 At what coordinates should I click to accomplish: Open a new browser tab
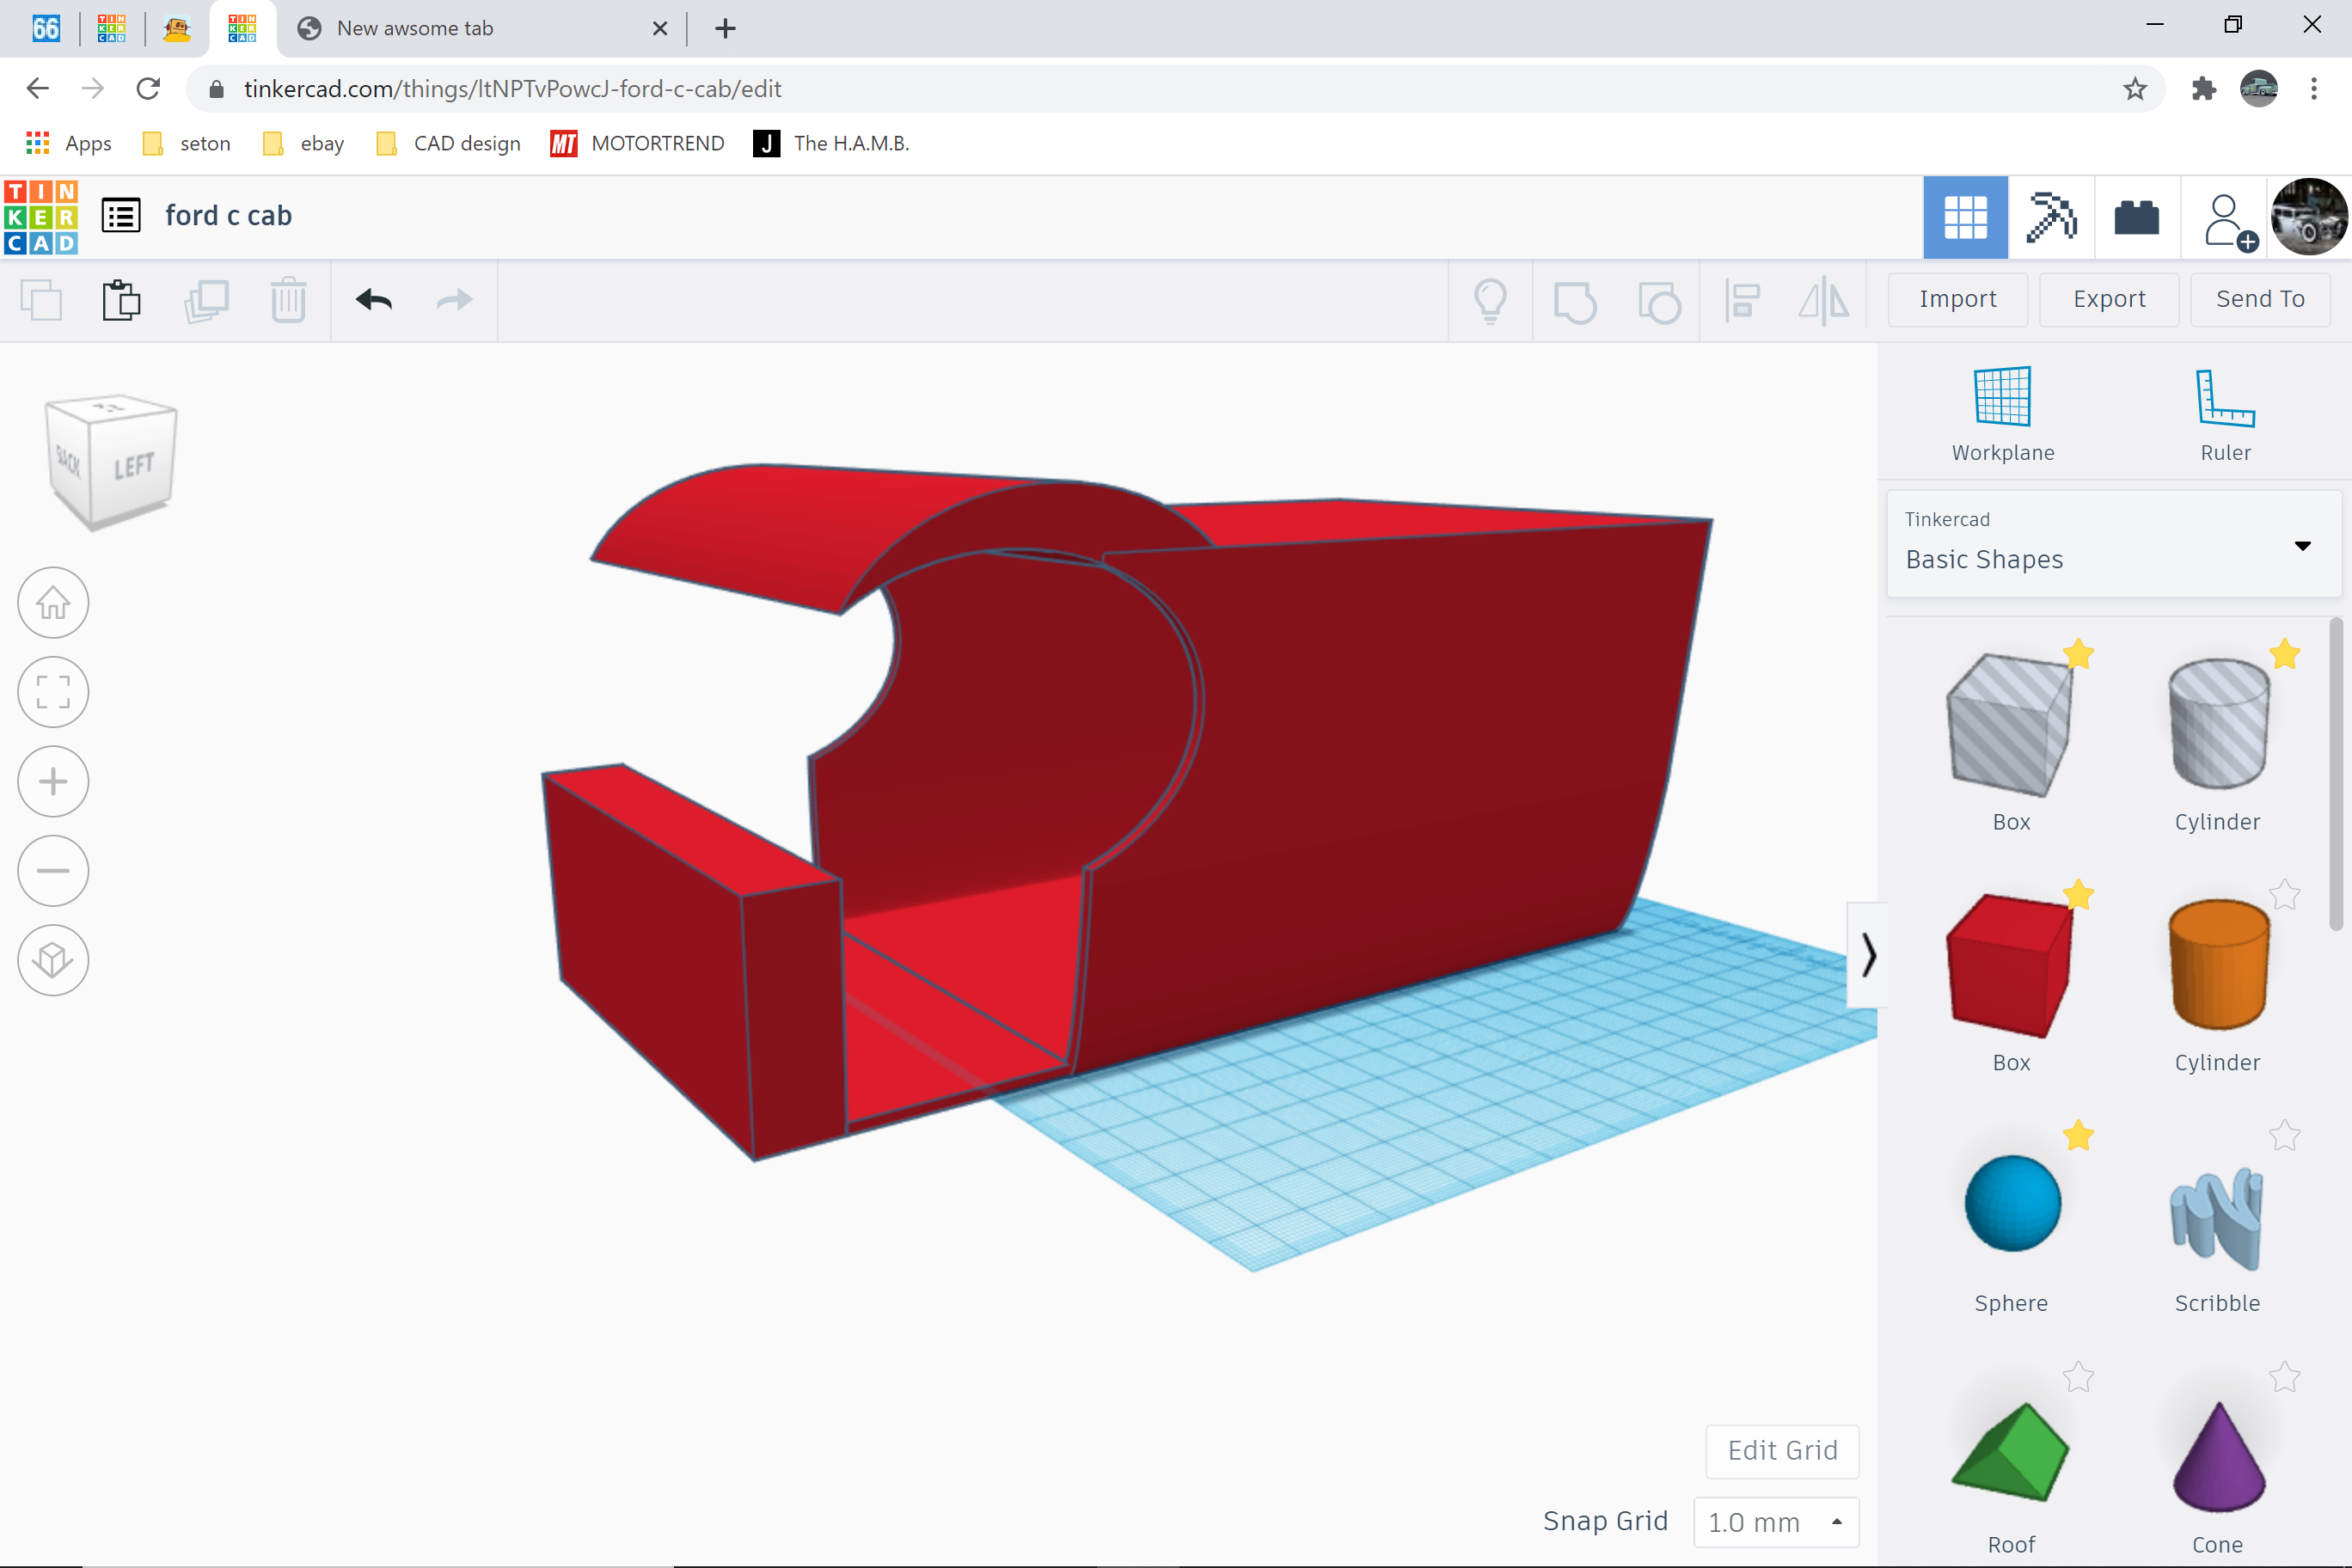pyautogui.click(x=725, y=28)
